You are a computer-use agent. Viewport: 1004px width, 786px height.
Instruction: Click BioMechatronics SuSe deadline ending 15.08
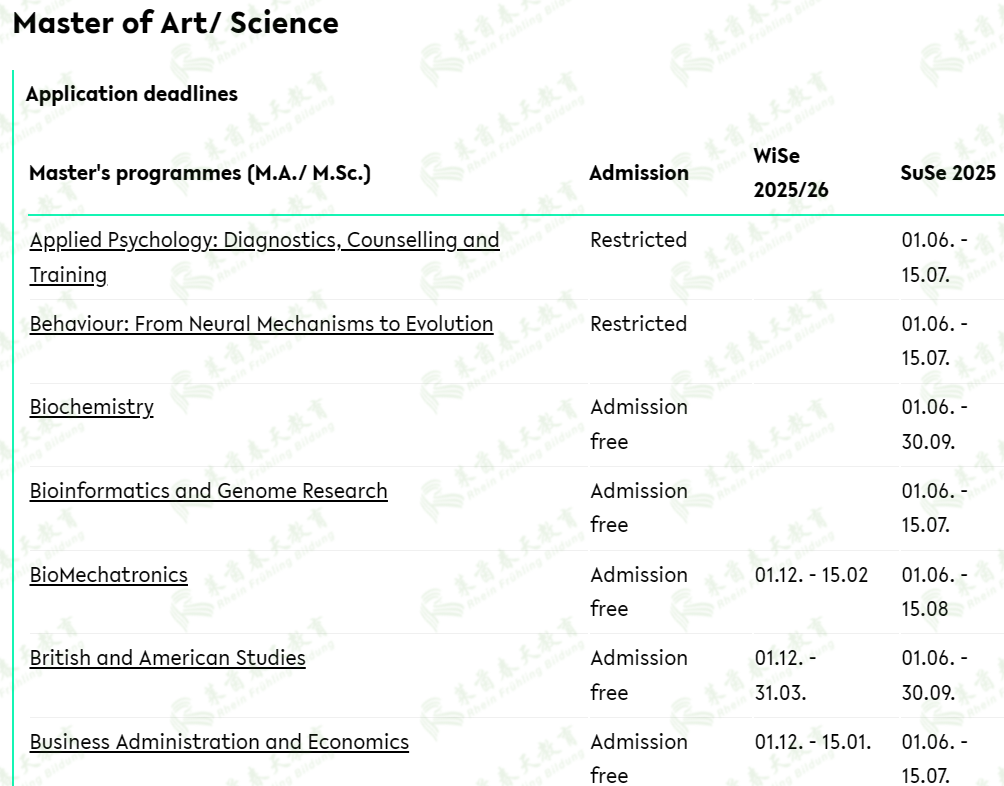[x=935, y=591]
